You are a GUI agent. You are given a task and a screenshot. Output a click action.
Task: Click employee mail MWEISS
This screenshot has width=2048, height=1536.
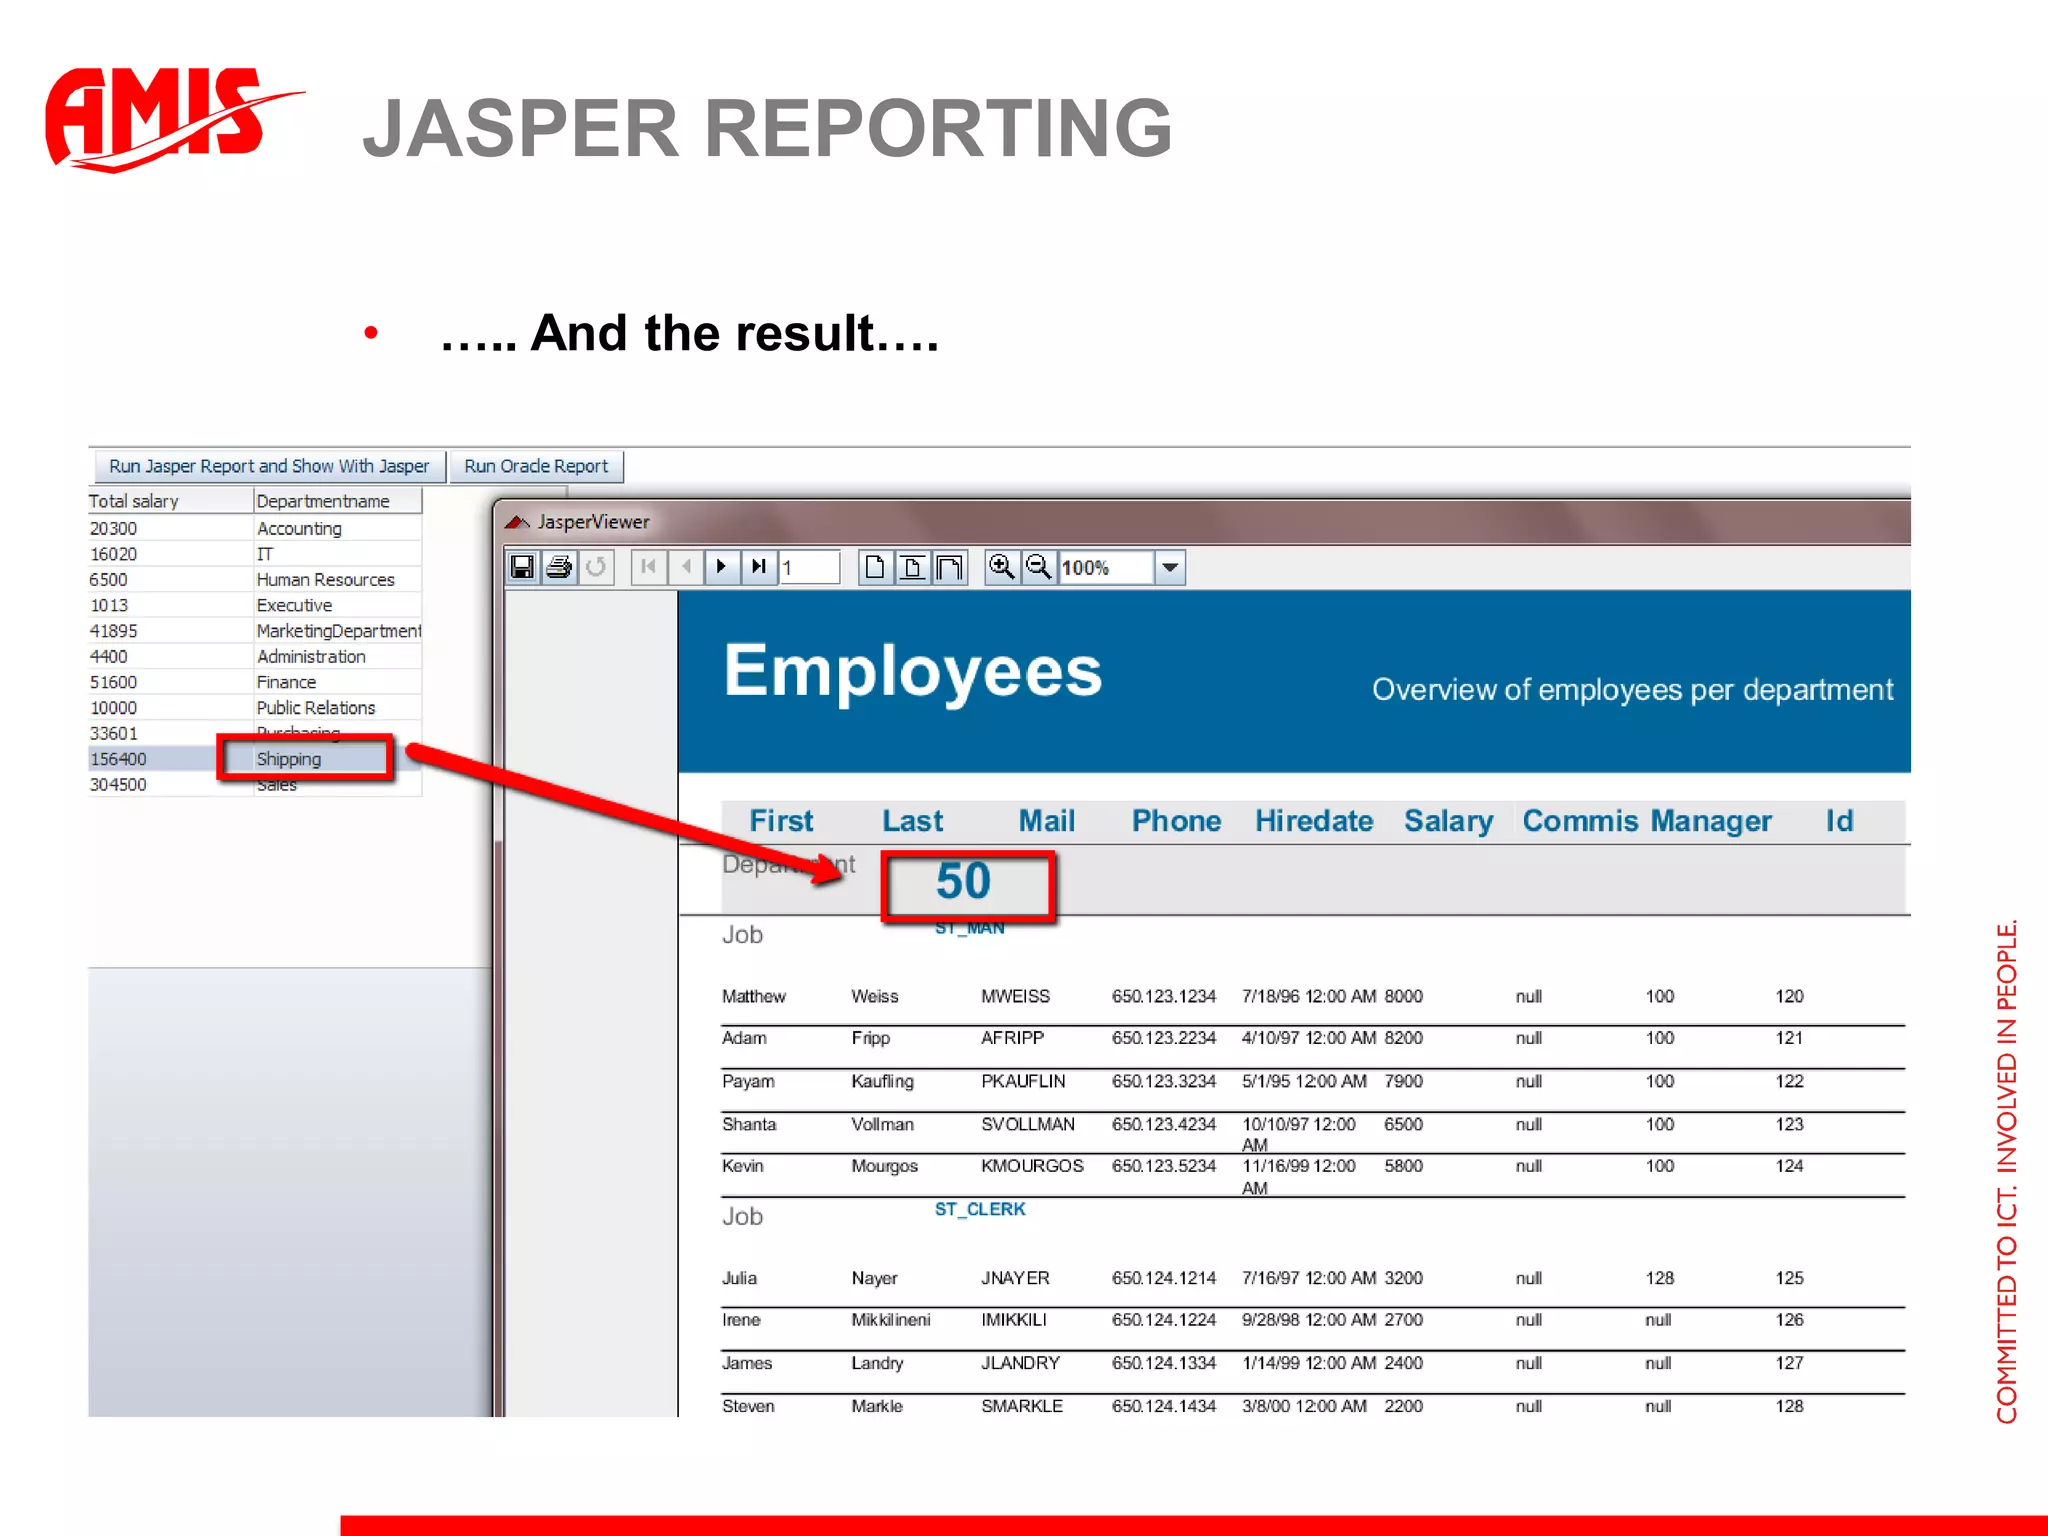coord(1015,996)
